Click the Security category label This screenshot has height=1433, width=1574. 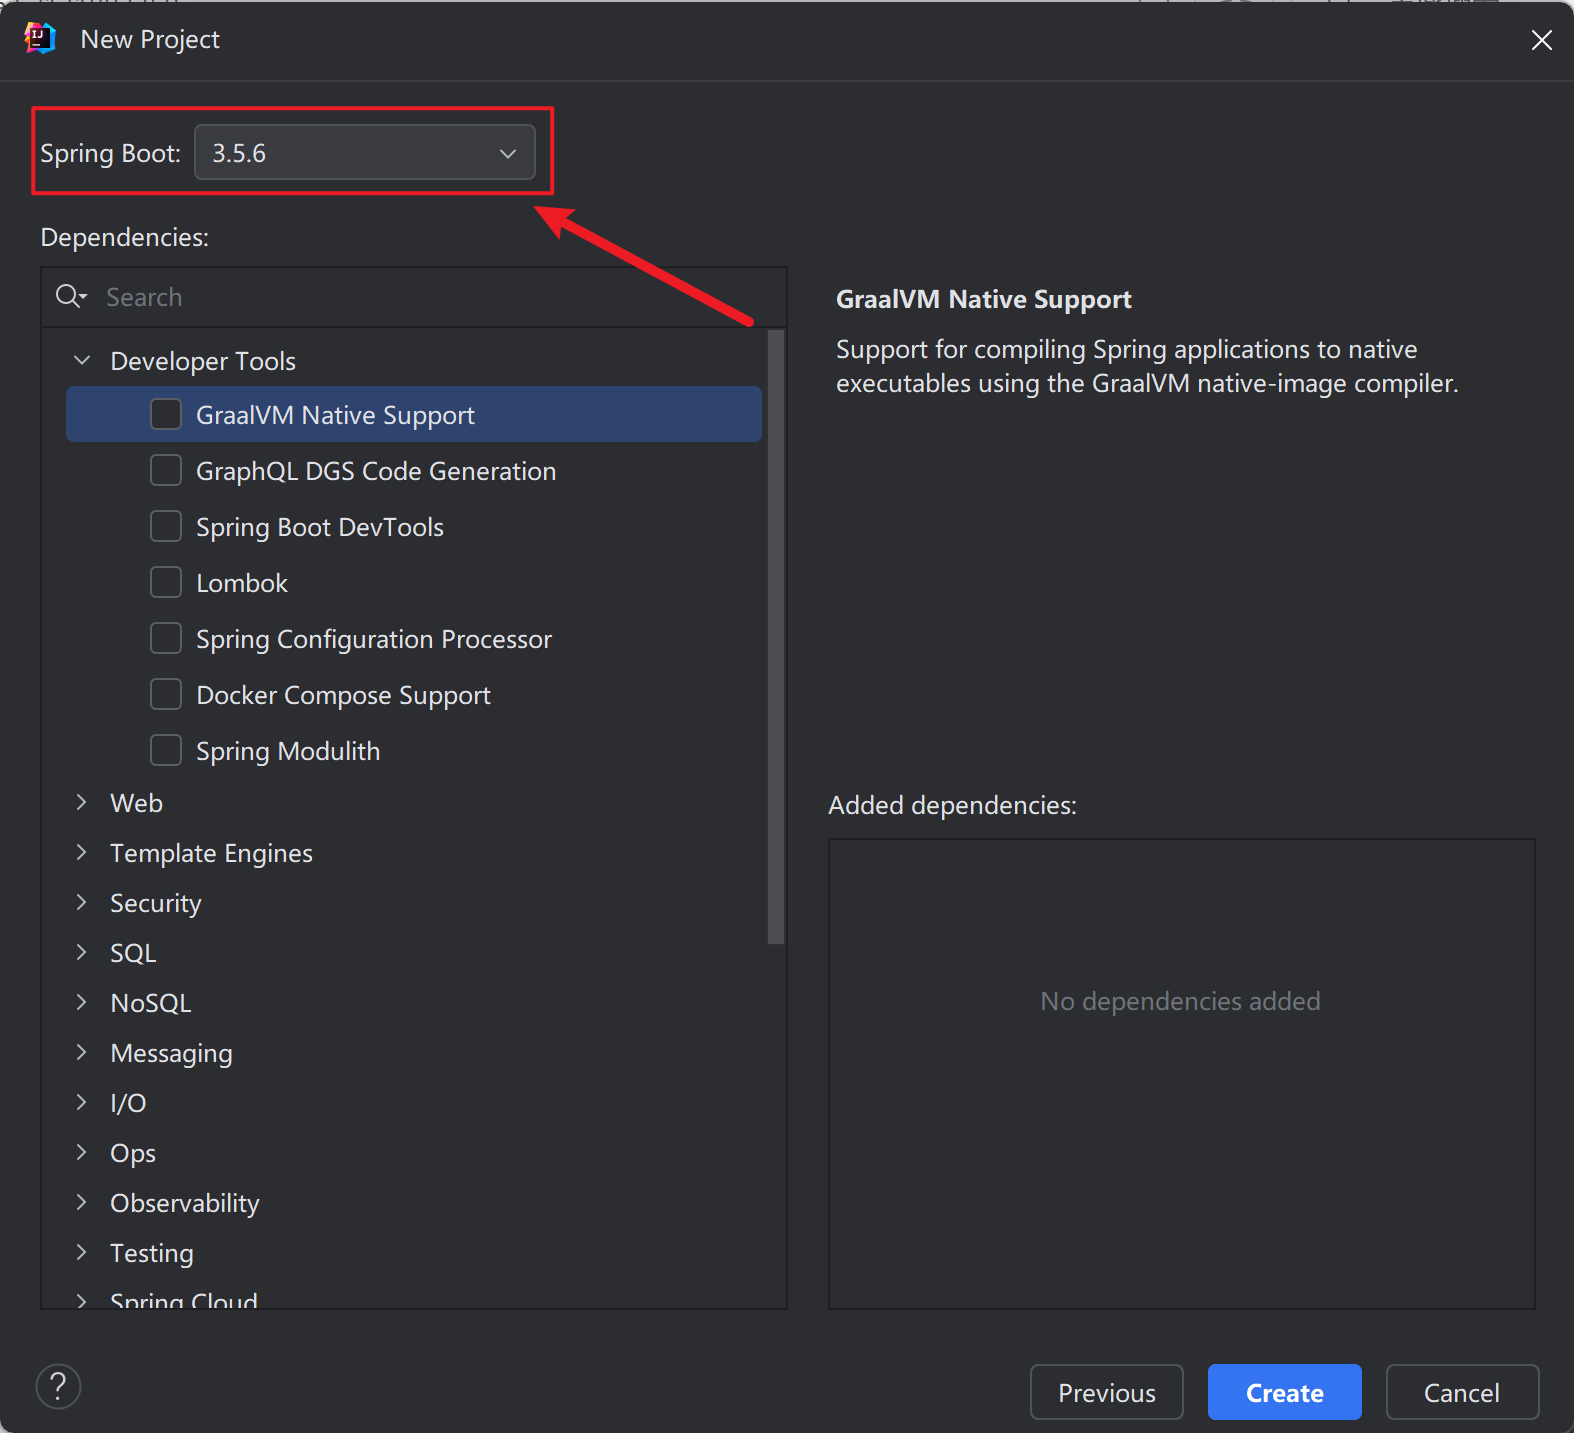[x=156, y=903]
